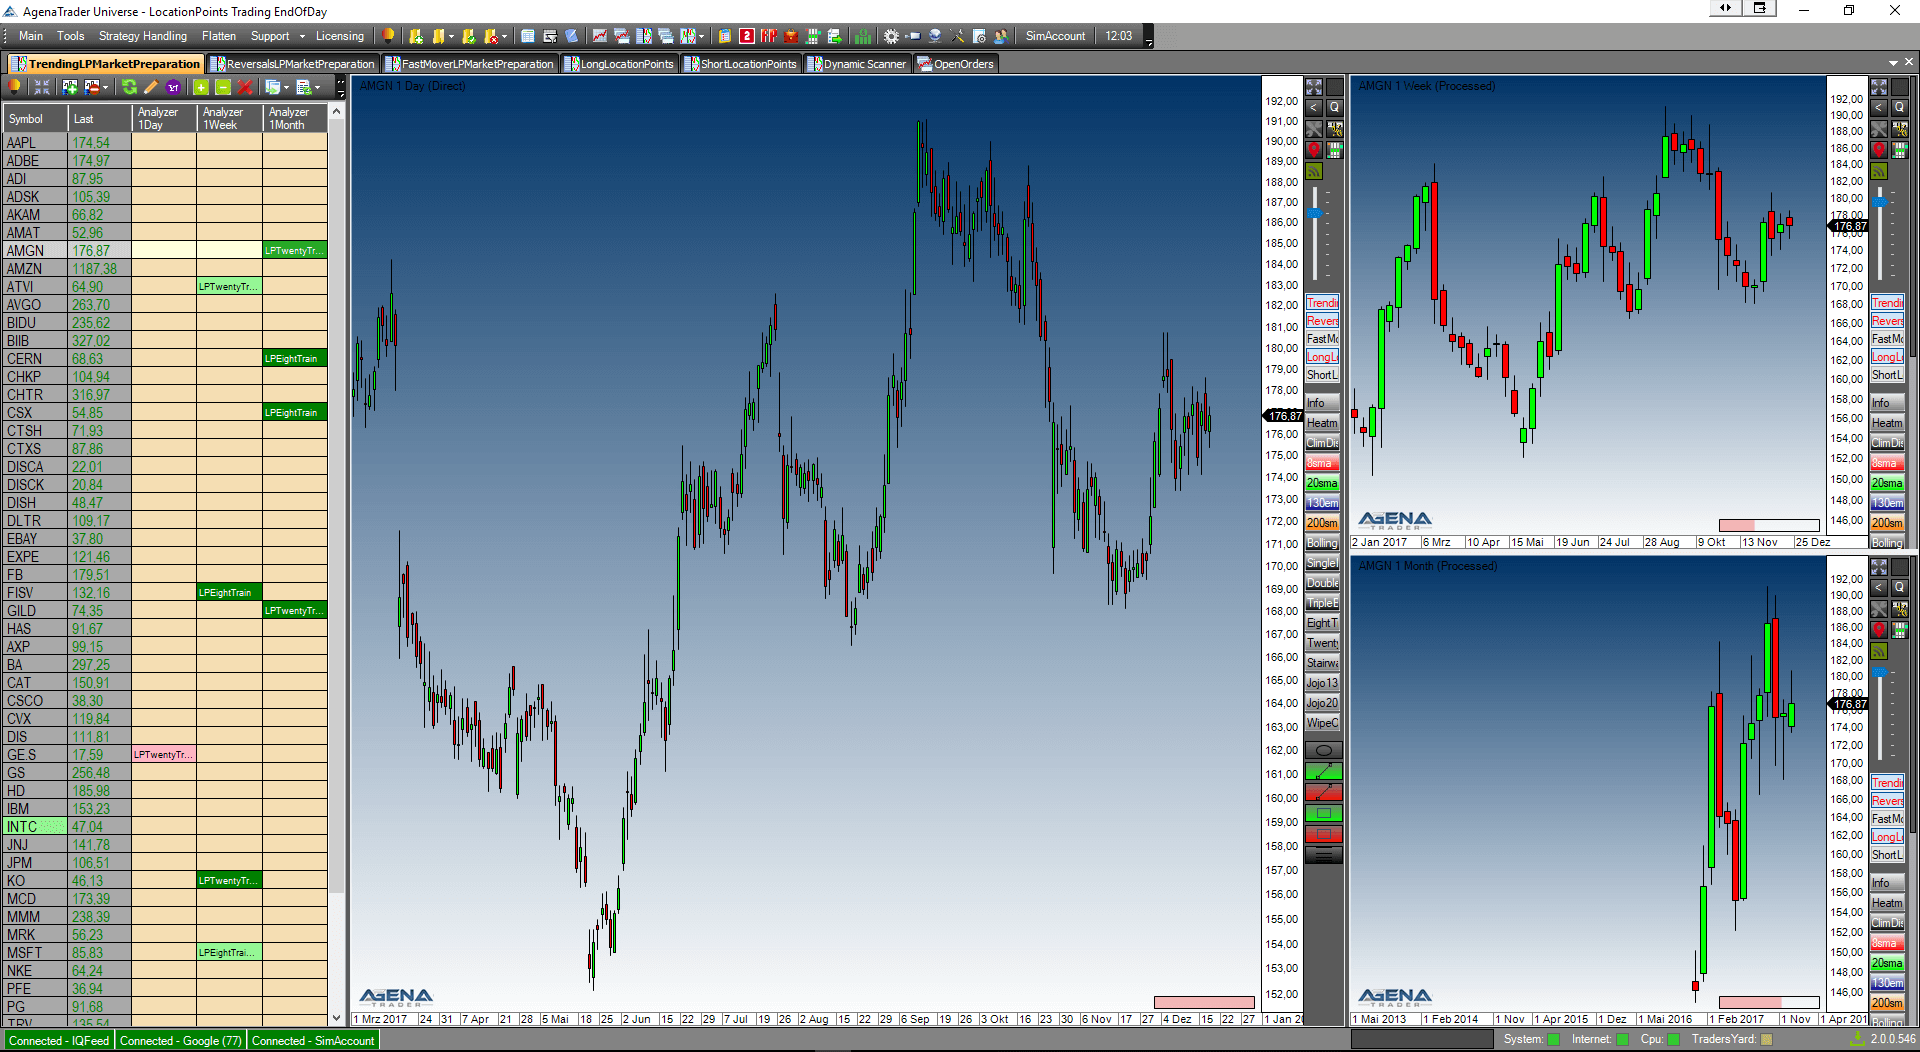This screenshot has width=1920, height=1052.
Task: Click the Stairwa button on daily chart panel
Action: click(1322, 663)
